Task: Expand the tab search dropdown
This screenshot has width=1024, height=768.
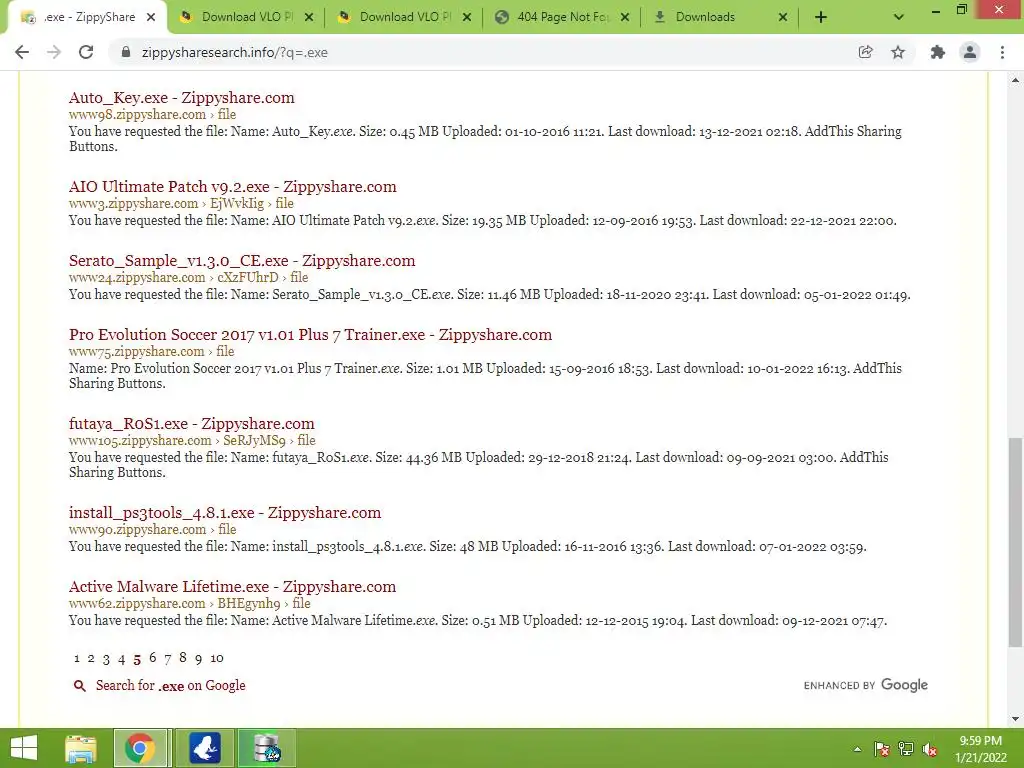Action: (899, 18)
